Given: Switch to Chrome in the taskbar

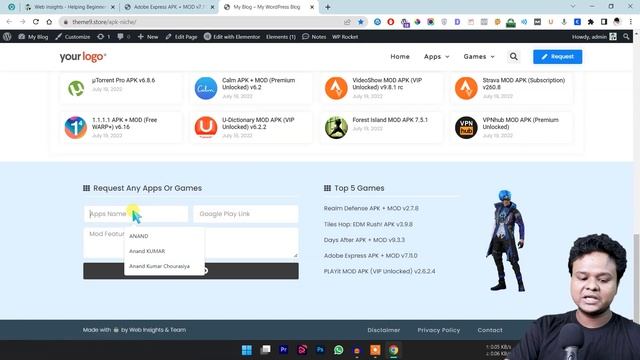Looking at the screenshot, I should (x=393, y=350).
